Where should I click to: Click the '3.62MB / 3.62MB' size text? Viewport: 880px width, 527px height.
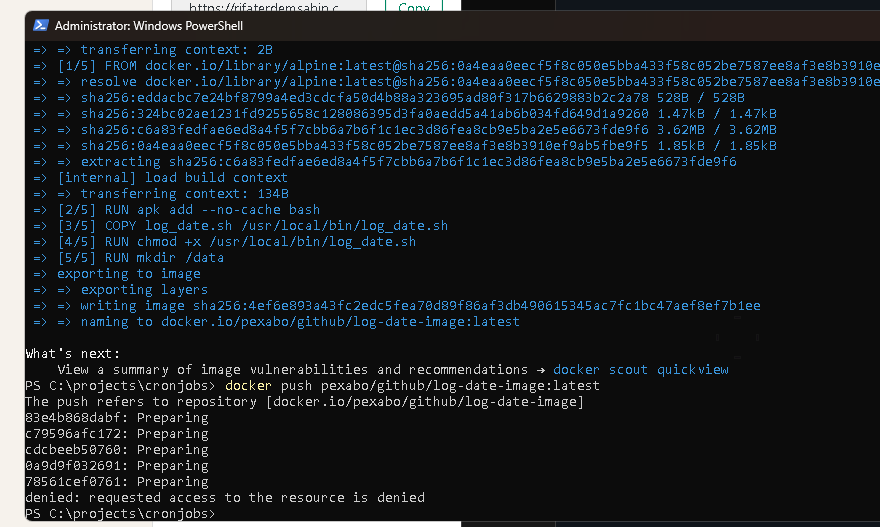tap(717, 130)
